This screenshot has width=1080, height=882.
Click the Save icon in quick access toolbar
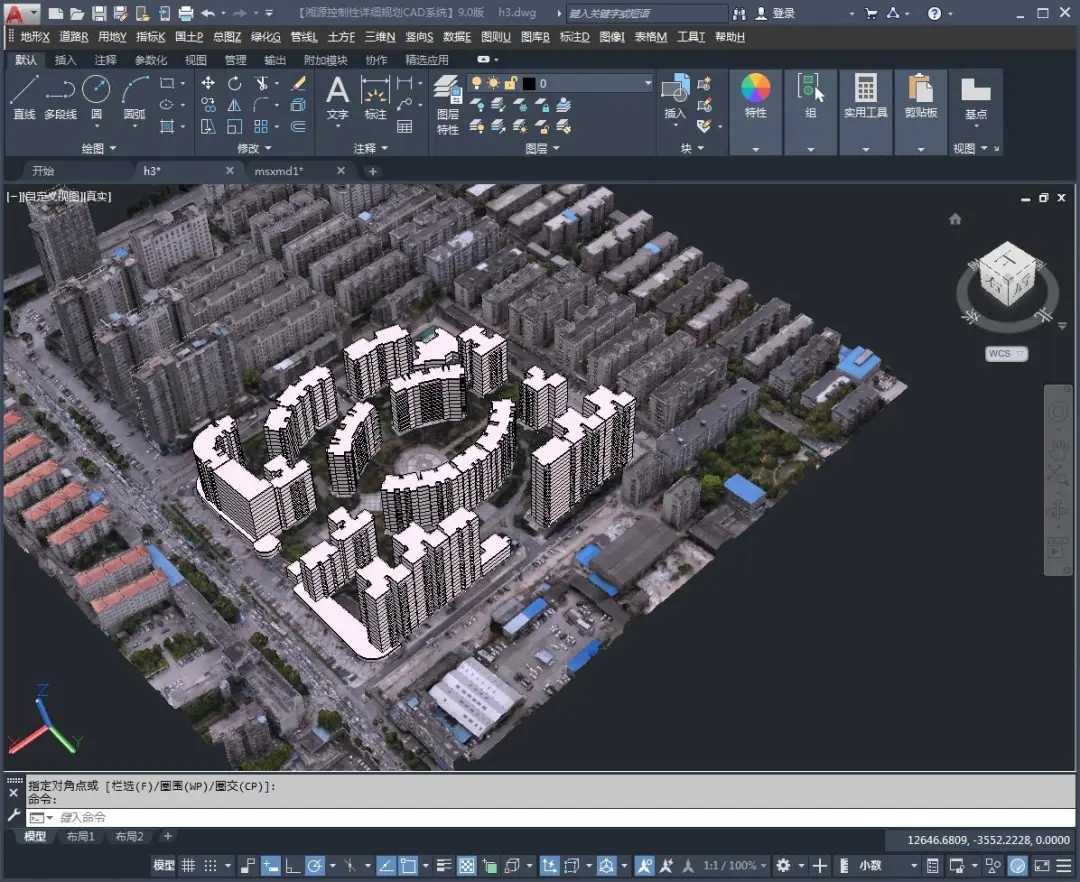(98, 13)
